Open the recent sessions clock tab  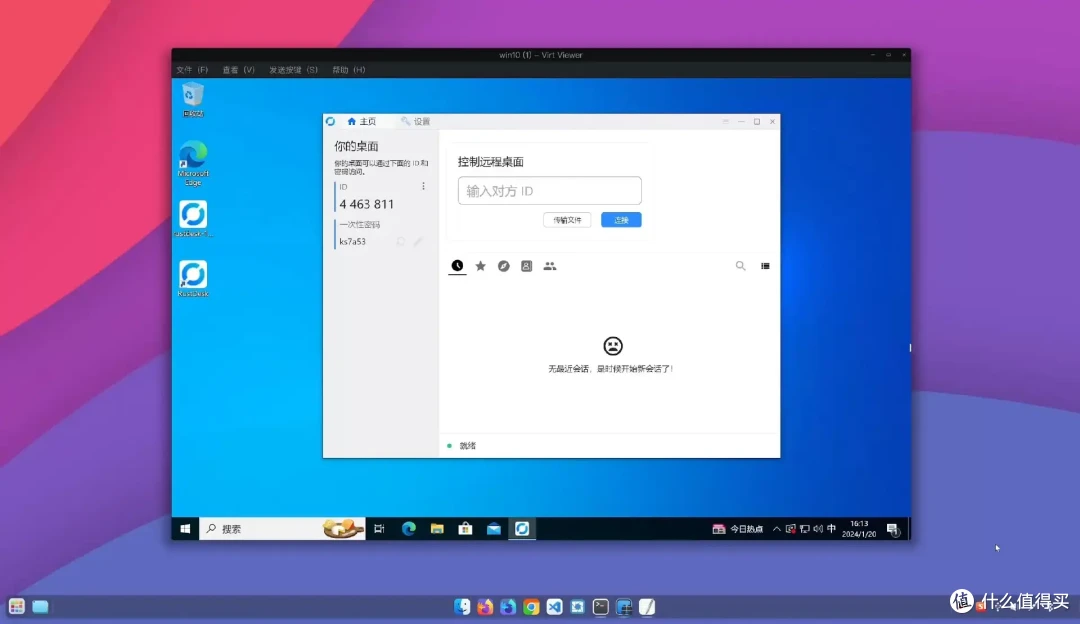click(457, 266)
